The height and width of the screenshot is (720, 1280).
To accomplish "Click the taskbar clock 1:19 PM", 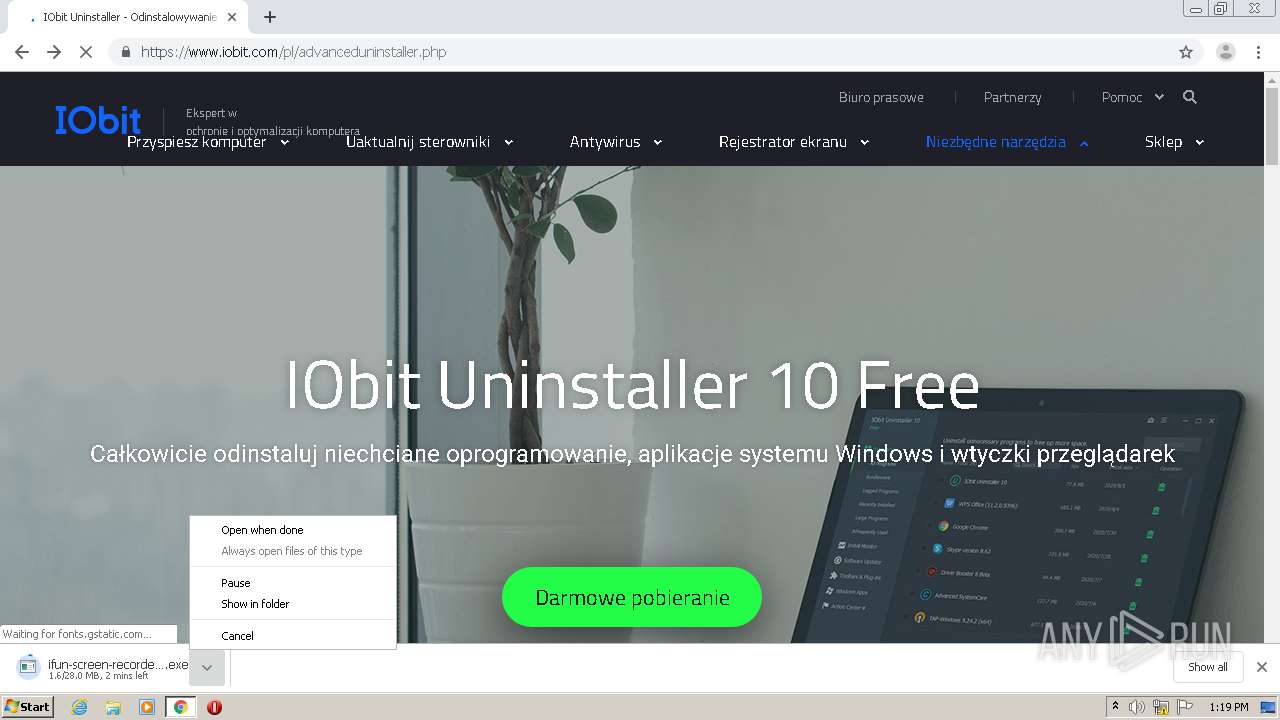I will (1228, 707).
